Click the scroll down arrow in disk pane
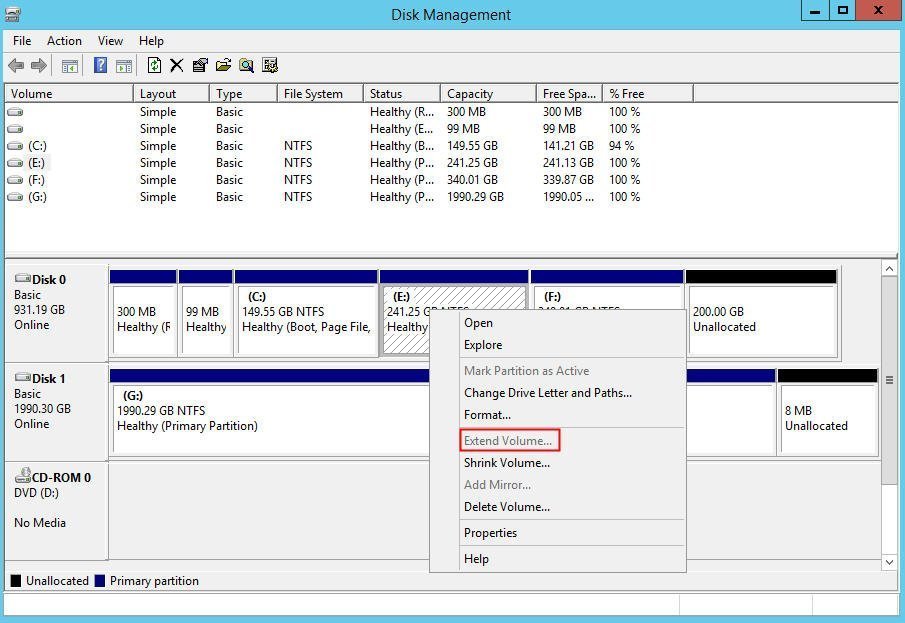 890,563
